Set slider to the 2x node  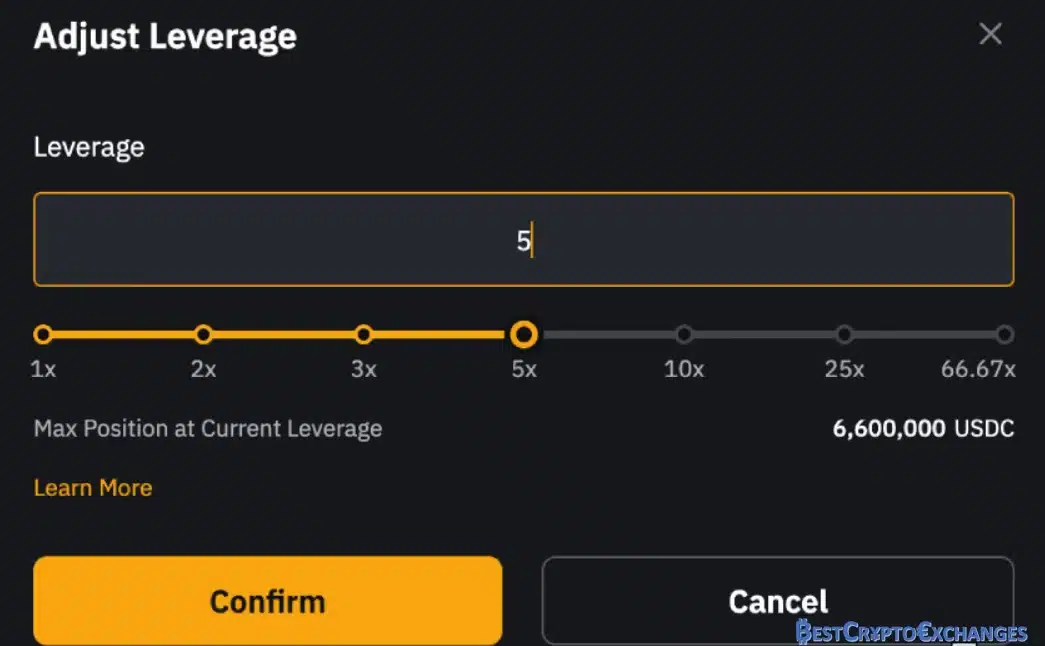pos(203,334)
